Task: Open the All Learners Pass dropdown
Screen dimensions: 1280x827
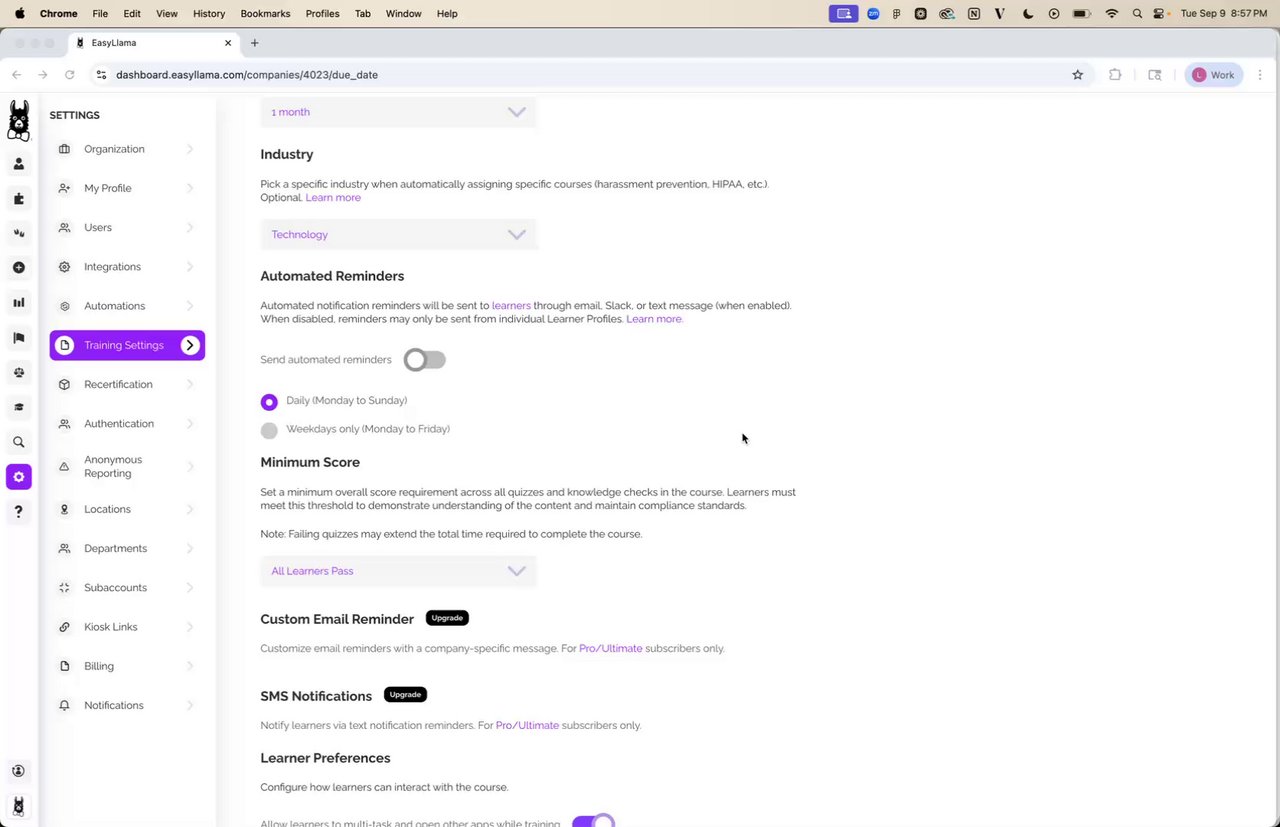Action: coord(398,571)
